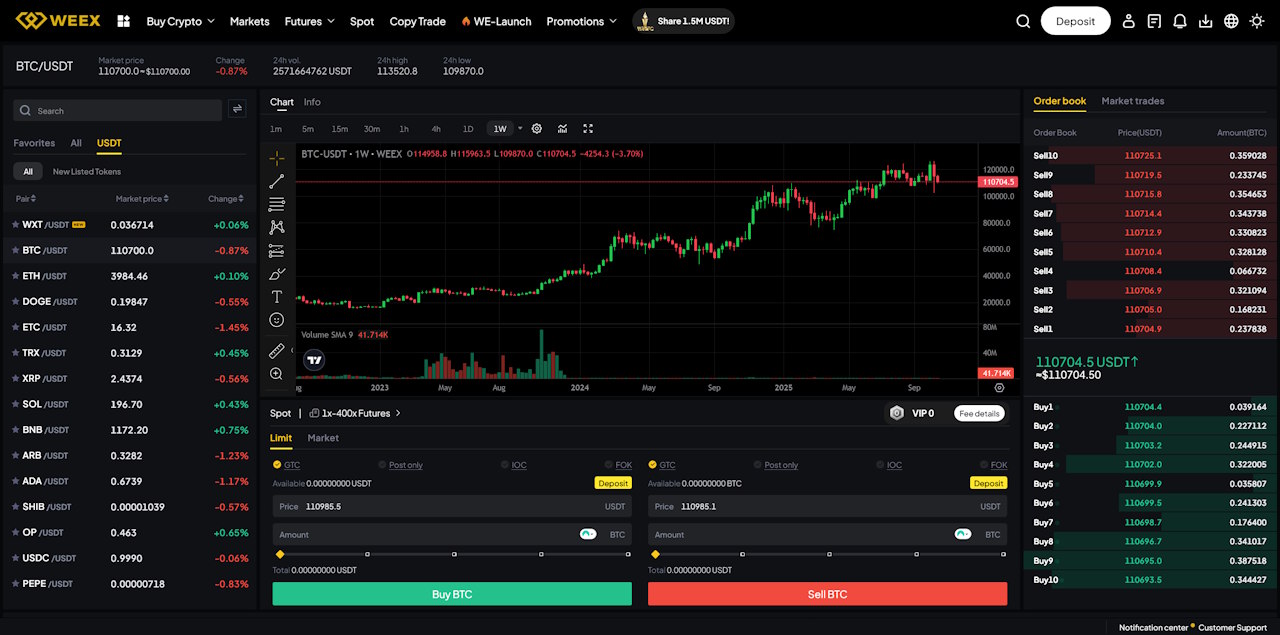Open the indicators icon above the chart
Screen dimensions: 1280x635
pos(562,128)
